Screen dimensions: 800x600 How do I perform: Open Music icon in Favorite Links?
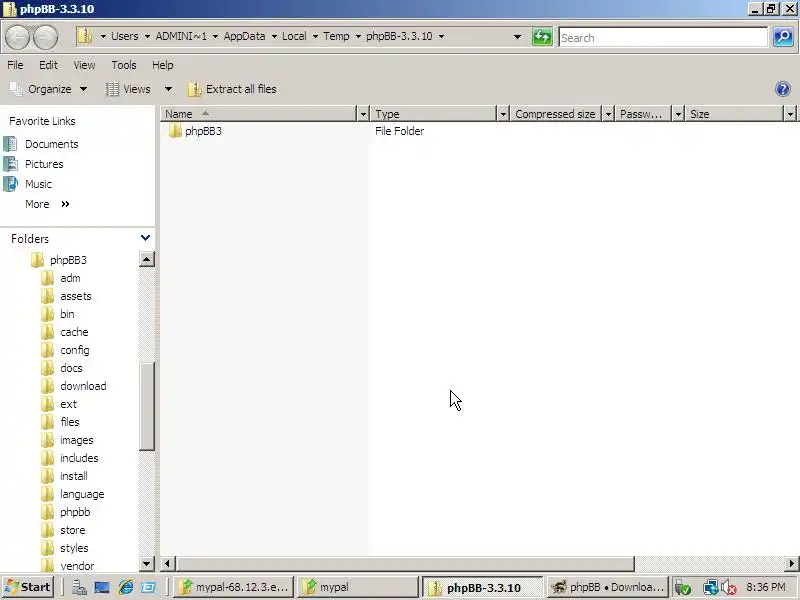point(10,184)
